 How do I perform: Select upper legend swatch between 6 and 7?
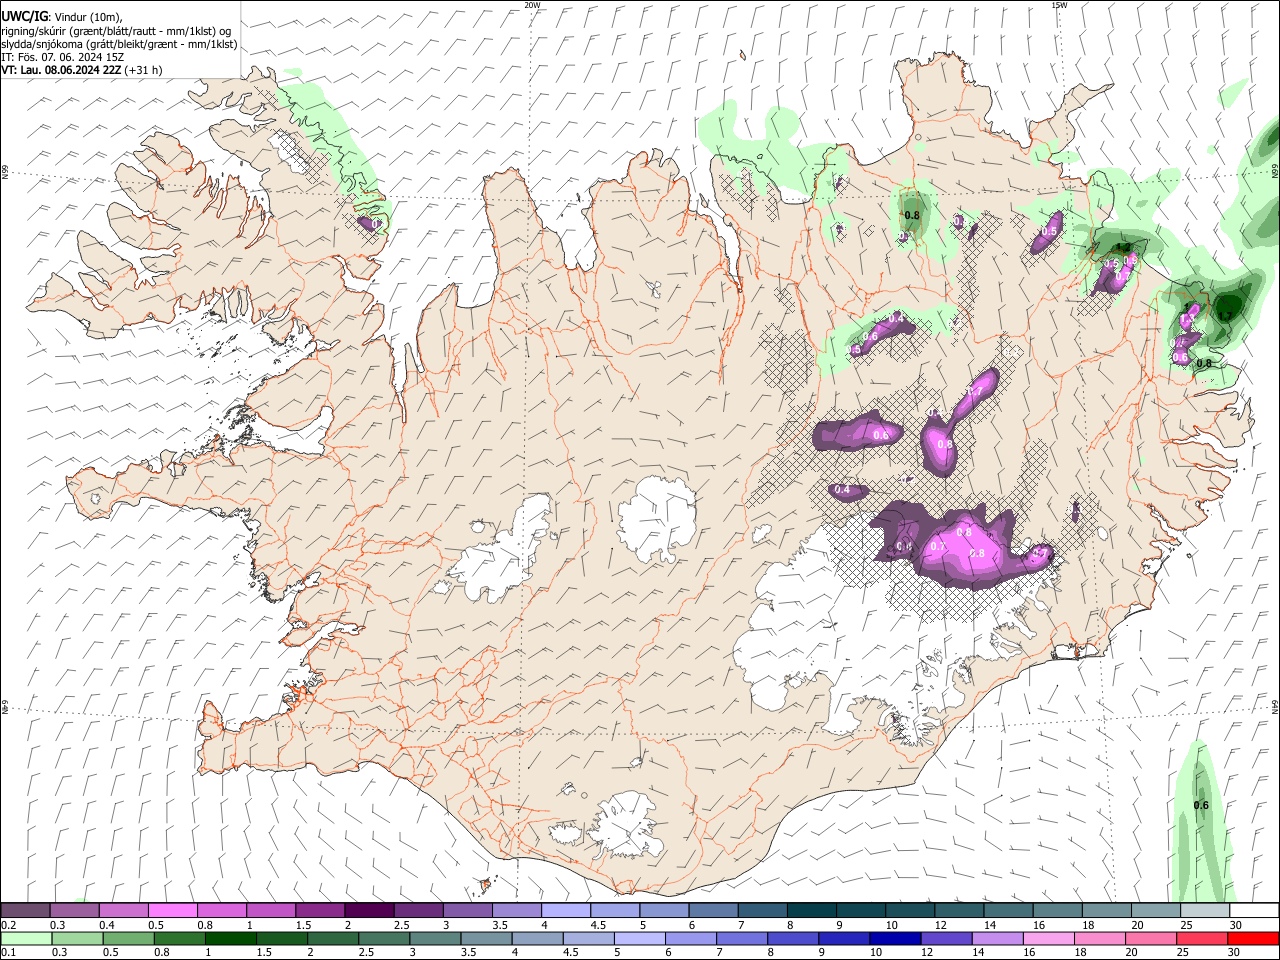click(712, 911)
